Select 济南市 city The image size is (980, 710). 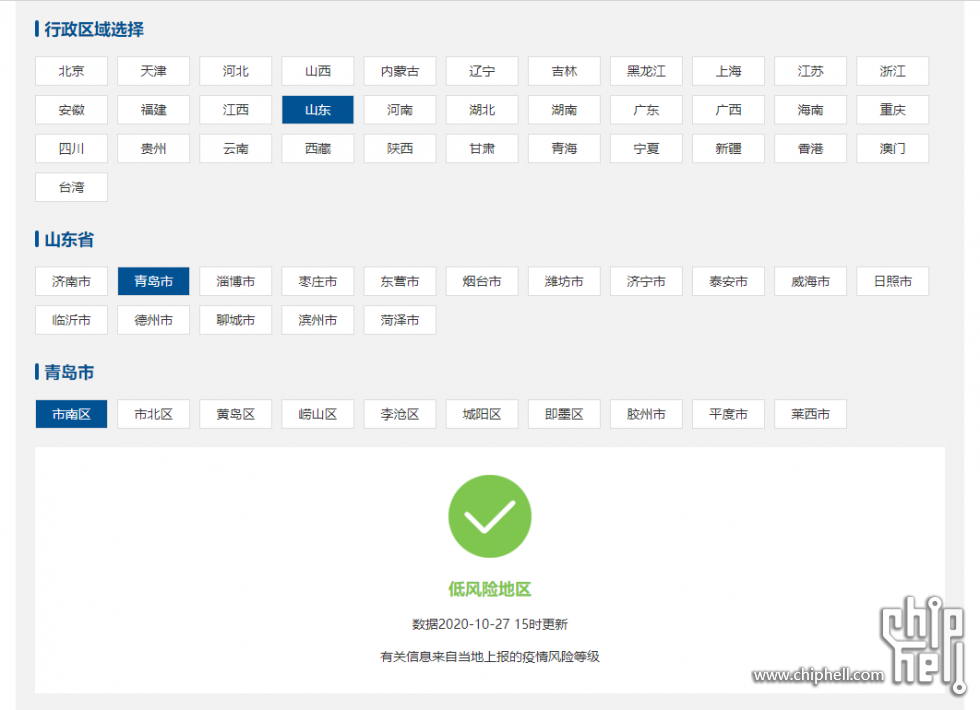click(x=71, y=281)
